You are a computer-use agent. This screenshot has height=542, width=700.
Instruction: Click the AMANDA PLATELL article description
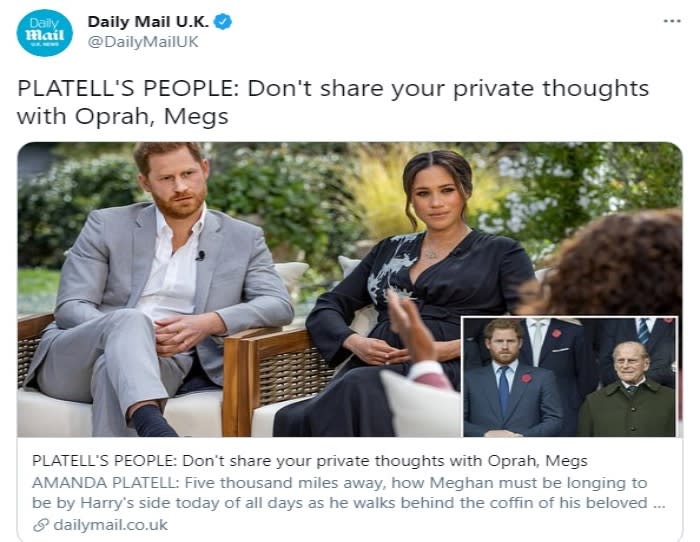(x=340, y=492)
